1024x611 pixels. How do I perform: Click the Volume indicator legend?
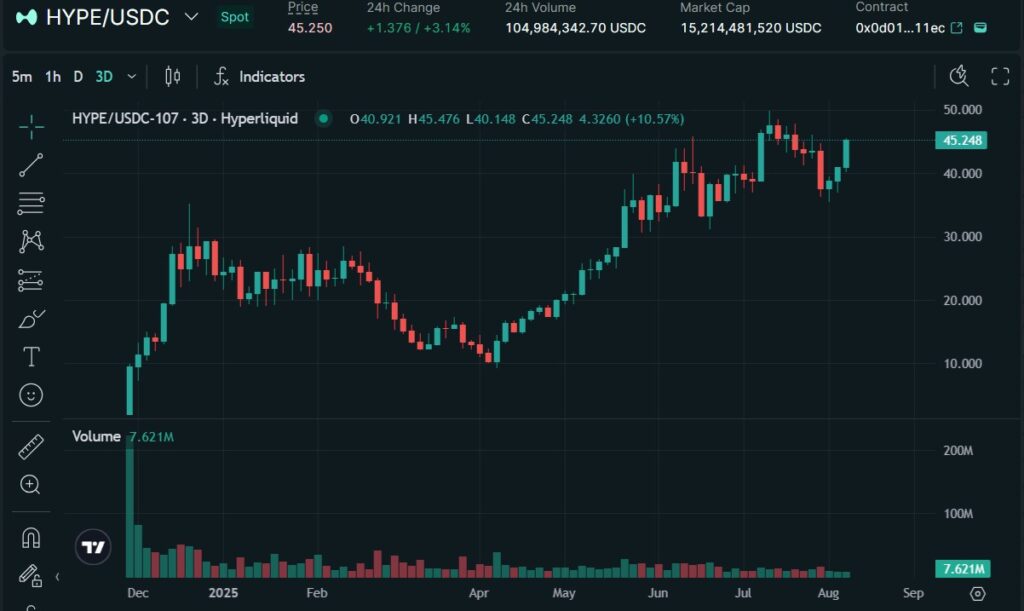[x=96, y=436]
